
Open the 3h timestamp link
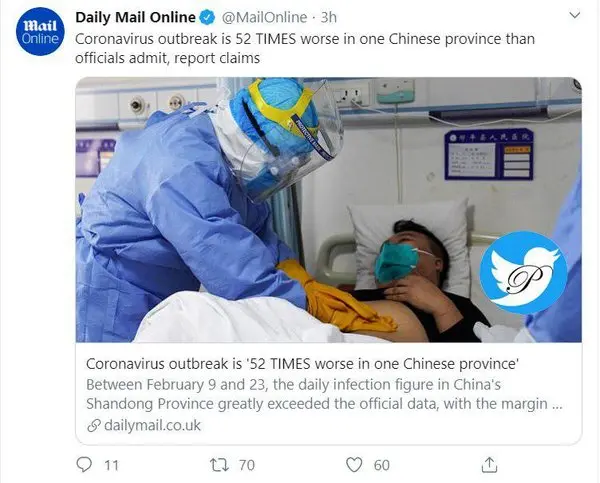328,17
